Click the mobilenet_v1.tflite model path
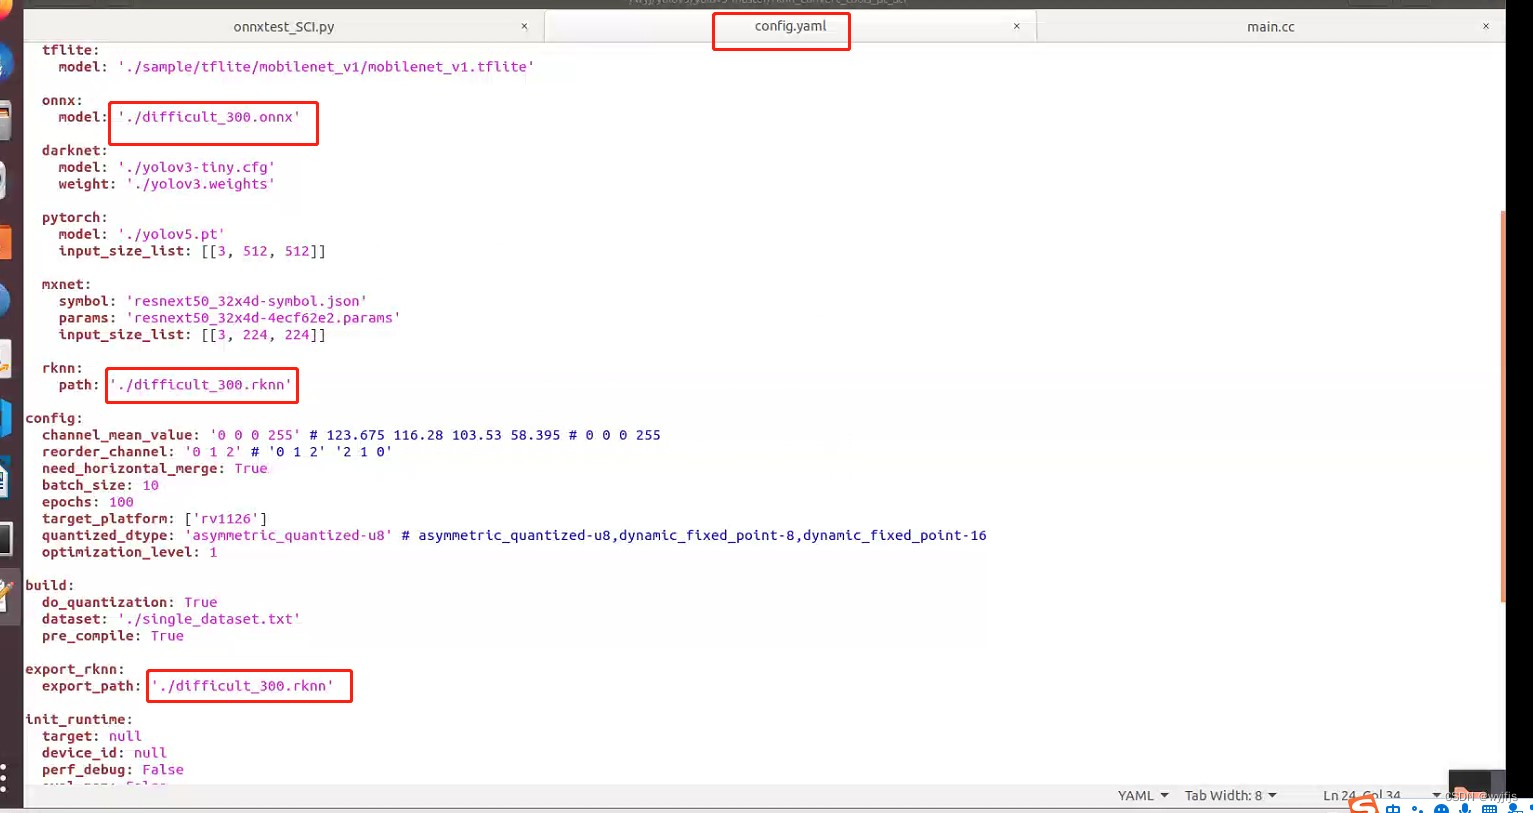1533x813 pixels. click(326, 67)
